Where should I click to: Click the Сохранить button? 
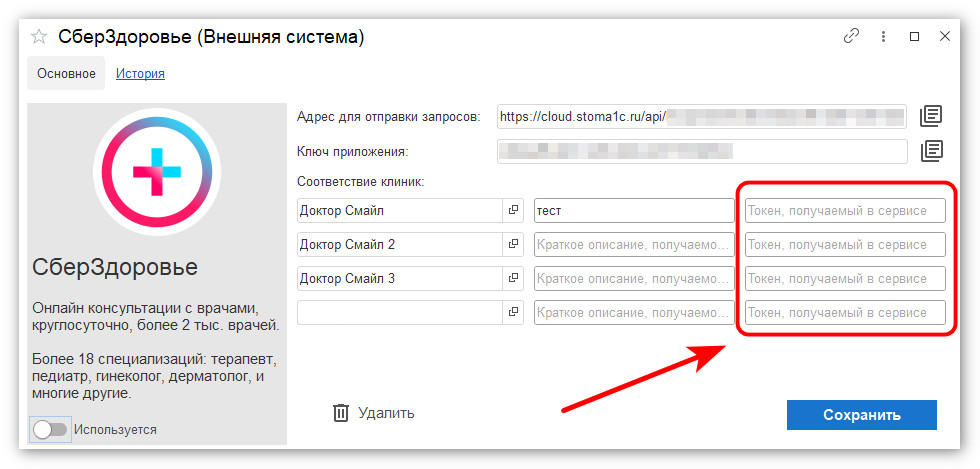click(x=861, y=415)
